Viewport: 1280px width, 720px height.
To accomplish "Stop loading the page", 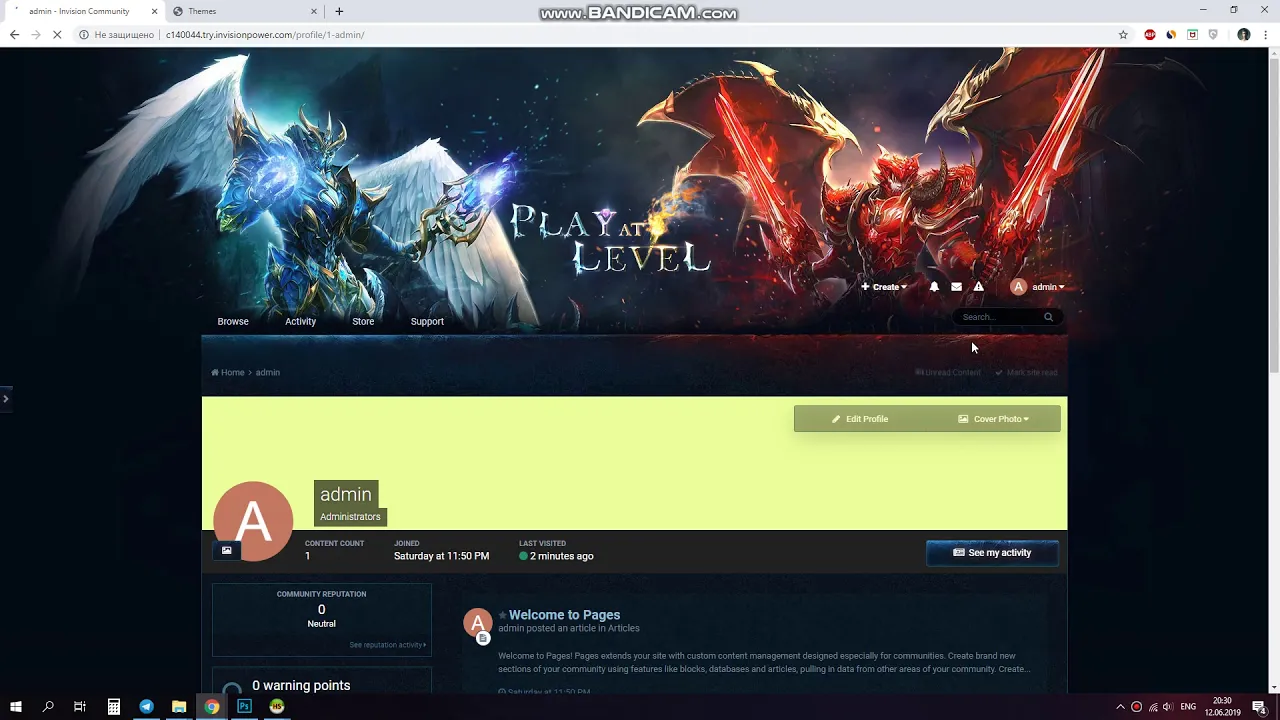I will [57, 35].
